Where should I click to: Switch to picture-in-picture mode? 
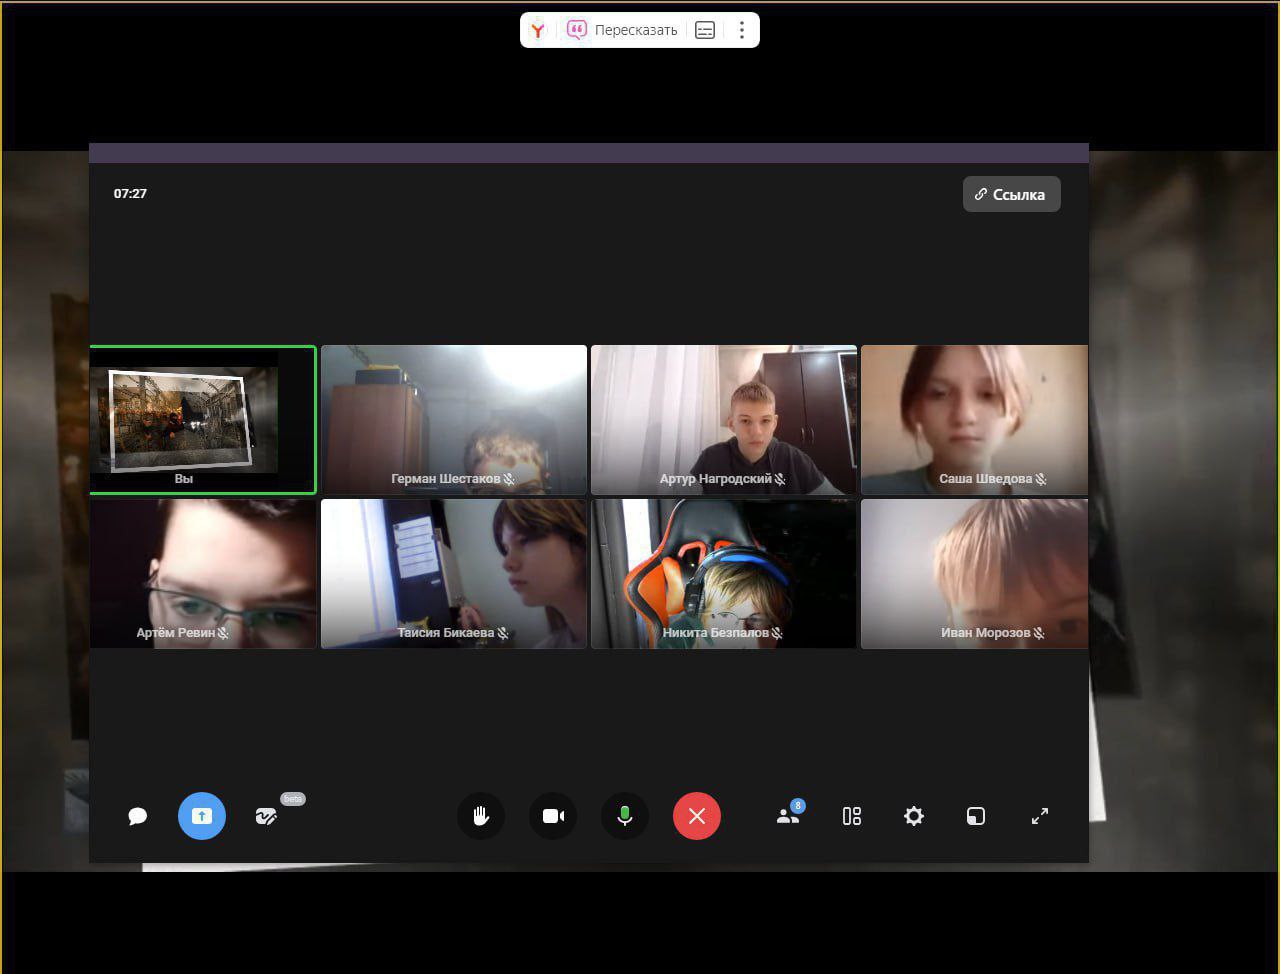(x=976, y=816)
